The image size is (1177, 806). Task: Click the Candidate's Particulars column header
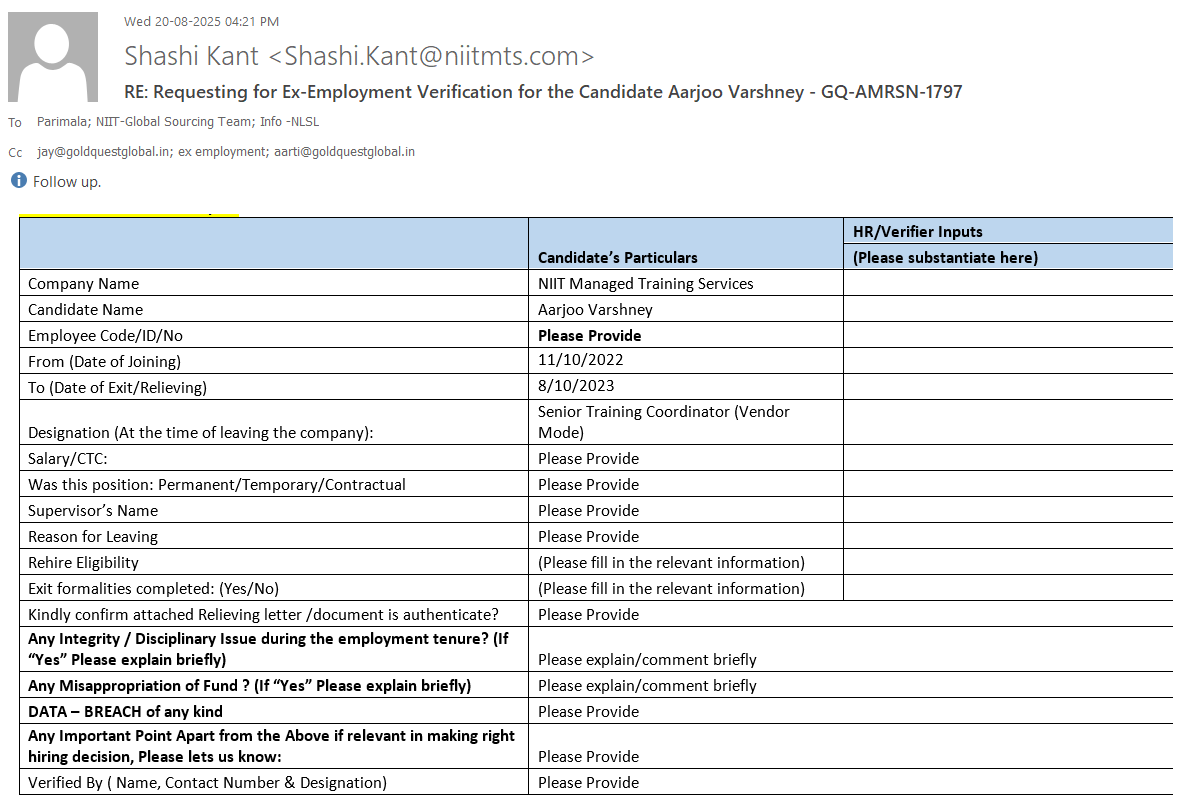[x=618, y=257]
